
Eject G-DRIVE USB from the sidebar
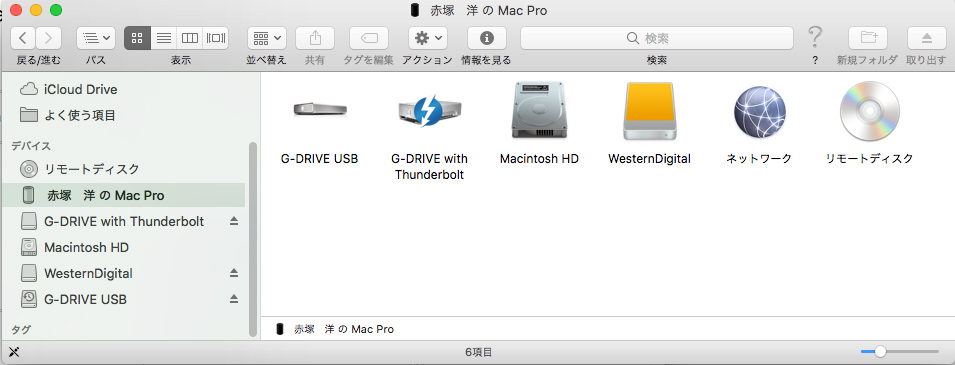coord(234,299)
